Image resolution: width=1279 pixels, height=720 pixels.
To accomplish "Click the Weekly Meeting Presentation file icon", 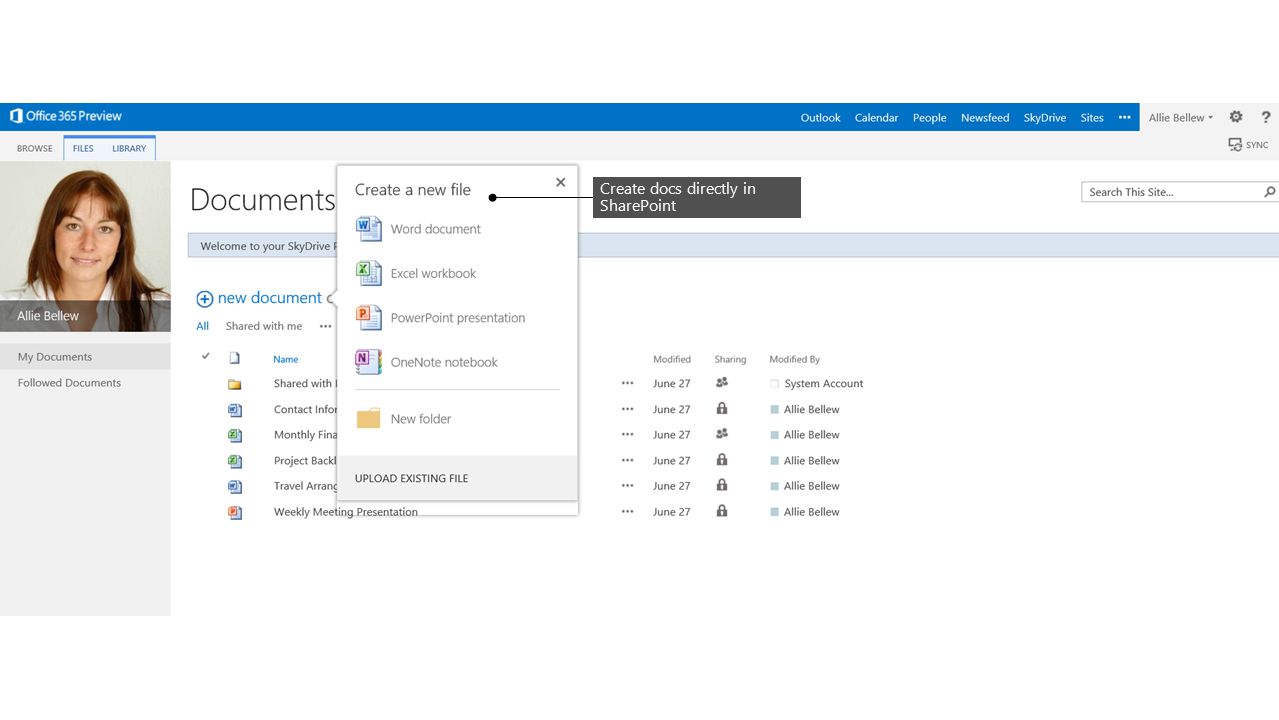I will [x=235, y=512].
